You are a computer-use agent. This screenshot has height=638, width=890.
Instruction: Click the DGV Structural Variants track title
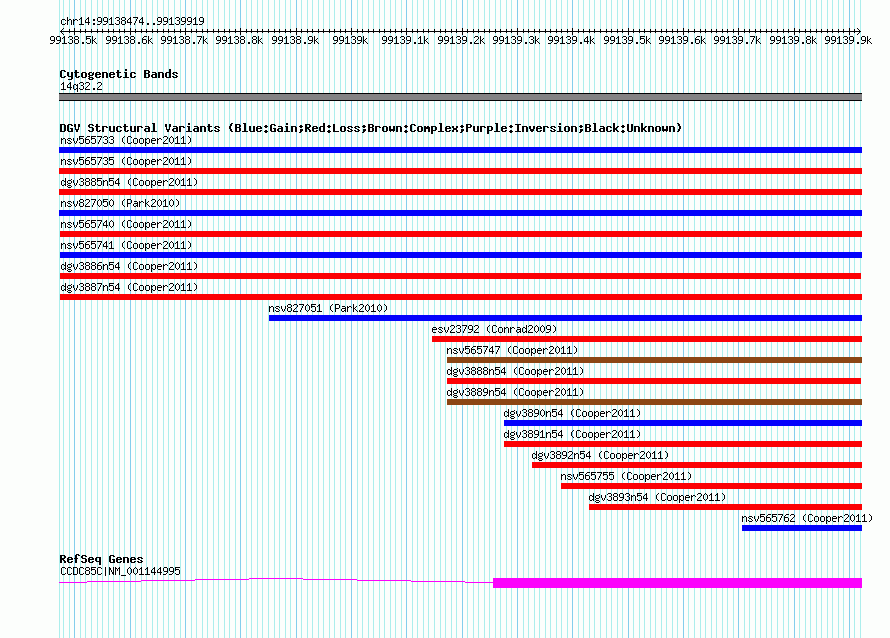coord(370,128)
